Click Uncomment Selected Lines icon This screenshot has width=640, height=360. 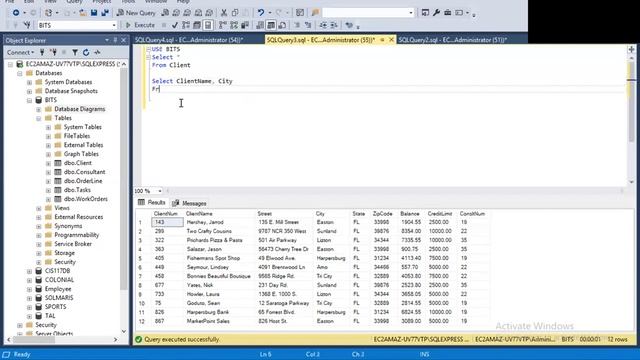point(308,25)
